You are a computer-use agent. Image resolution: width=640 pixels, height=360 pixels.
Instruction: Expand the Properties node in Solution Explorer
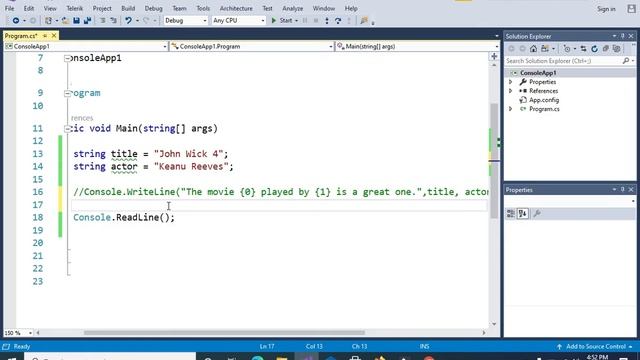[510, 82]
